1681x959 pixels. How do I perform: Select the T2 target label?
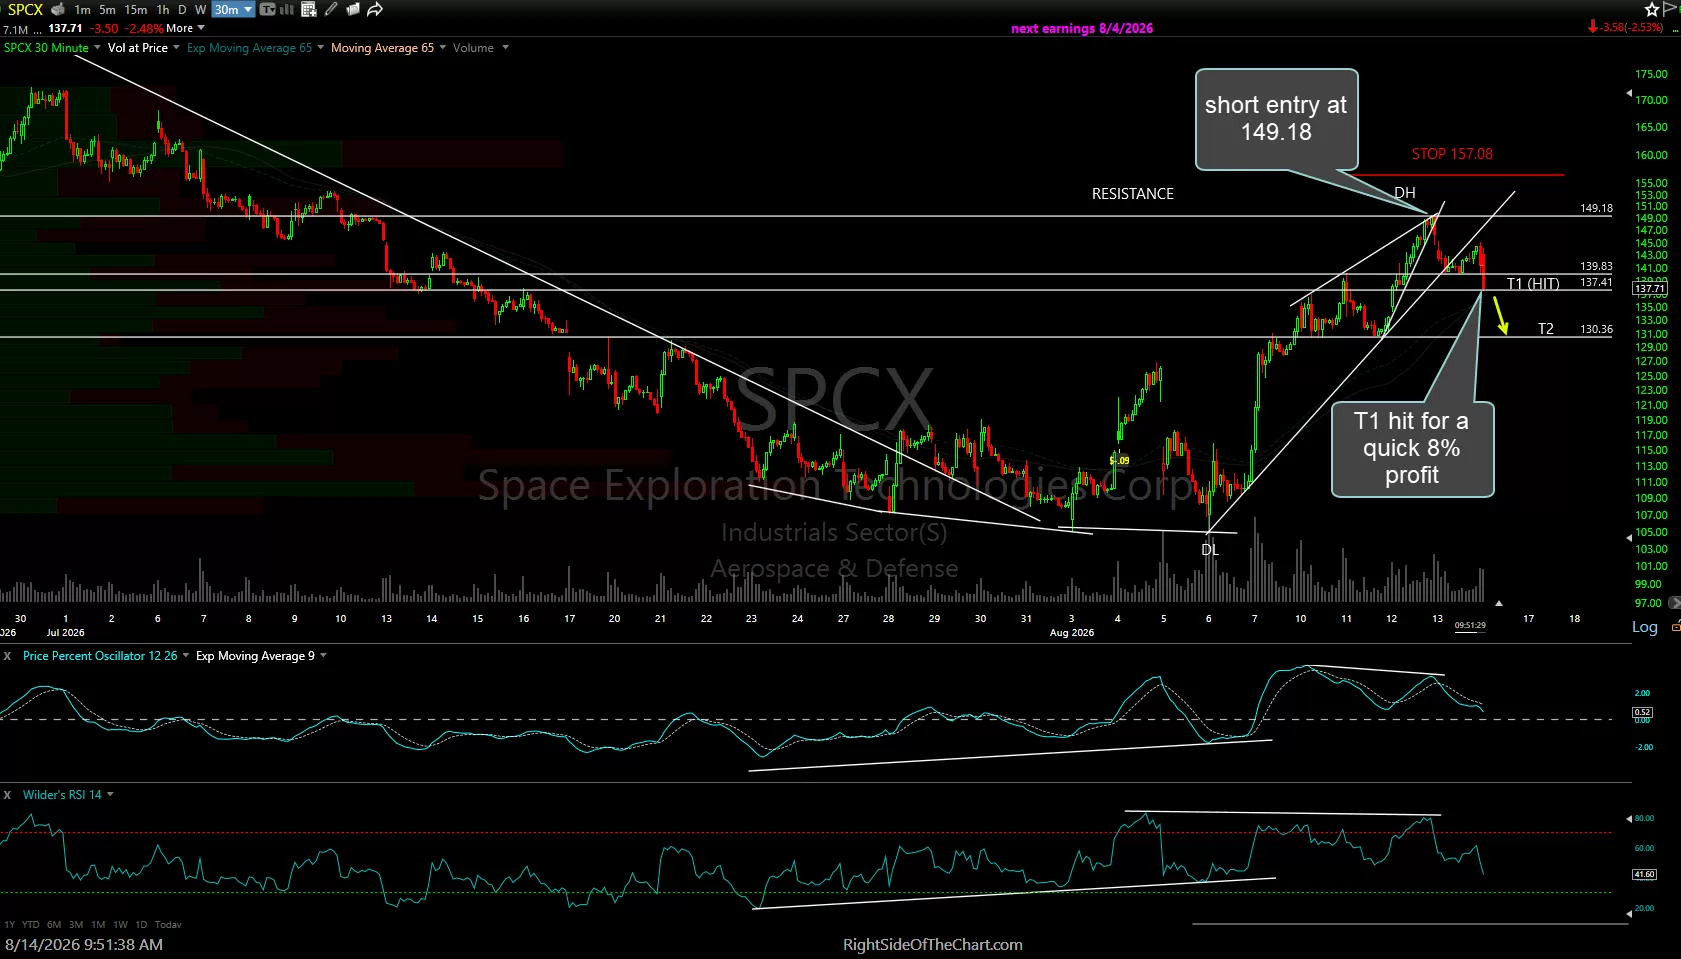tap(1546, 329)
